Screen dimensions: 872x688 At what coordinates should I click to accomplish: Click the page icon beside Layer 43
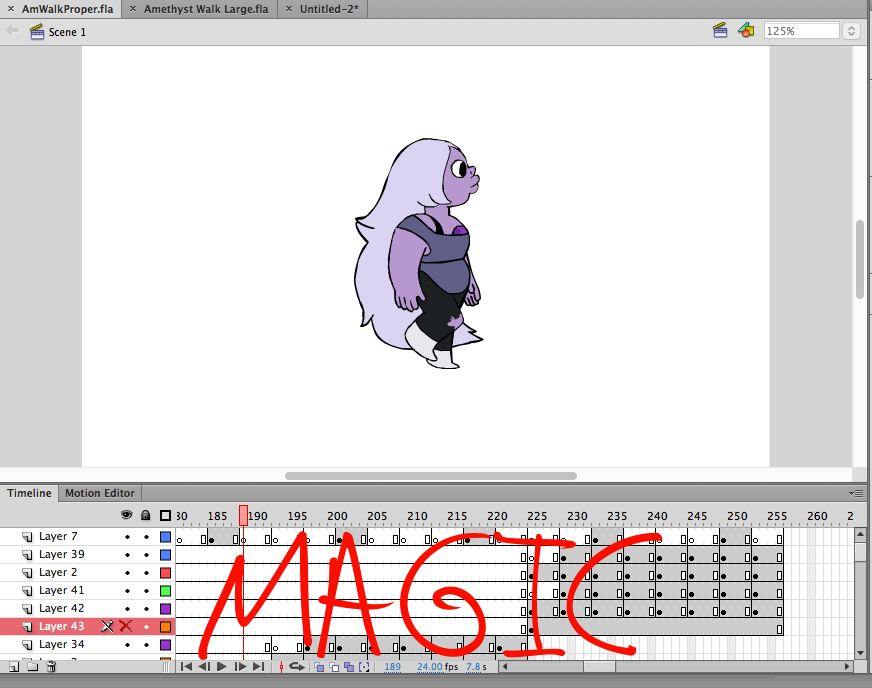coord(27,627)
